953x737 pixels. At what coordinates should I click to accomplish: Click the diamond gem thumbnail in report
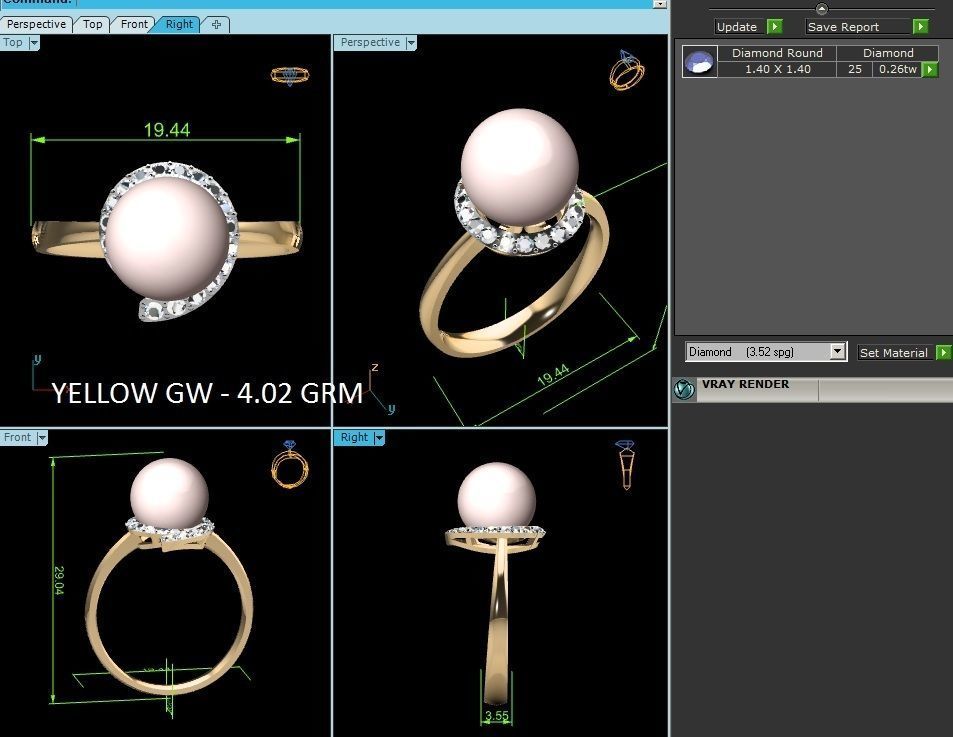point(700,61)
